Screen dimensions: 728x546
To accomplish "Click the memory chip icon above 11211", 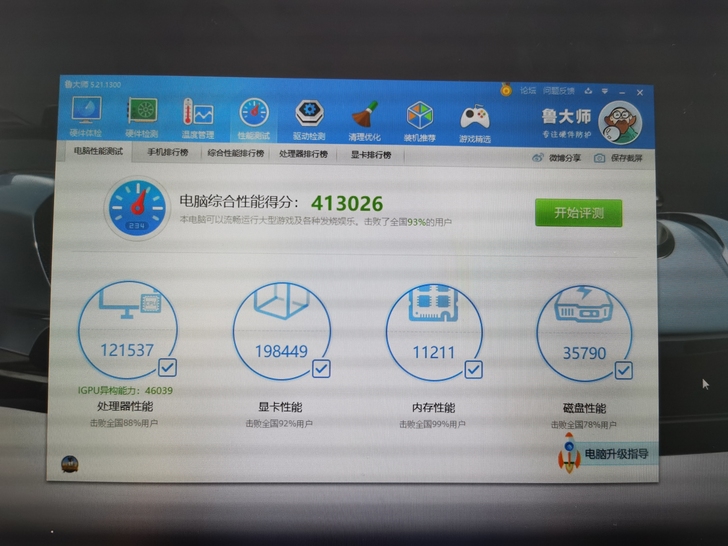I will click(x=433, y=303).
